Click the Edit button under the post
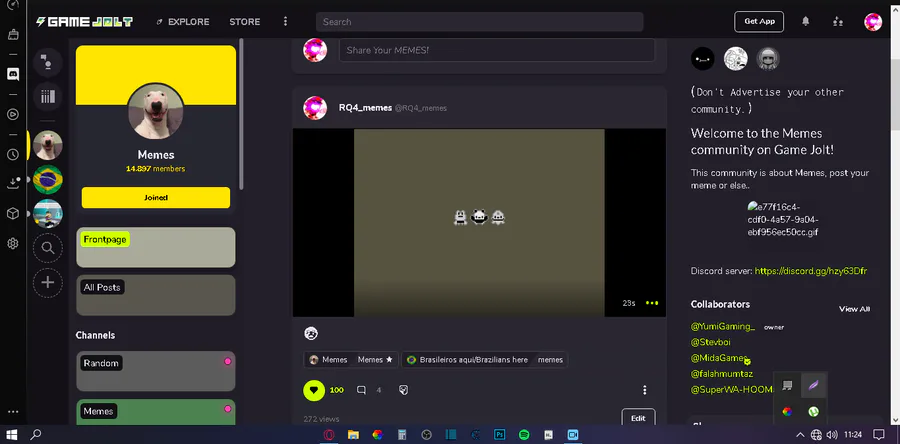This screenshot has height=444, width=900. [x=638, y=418]
